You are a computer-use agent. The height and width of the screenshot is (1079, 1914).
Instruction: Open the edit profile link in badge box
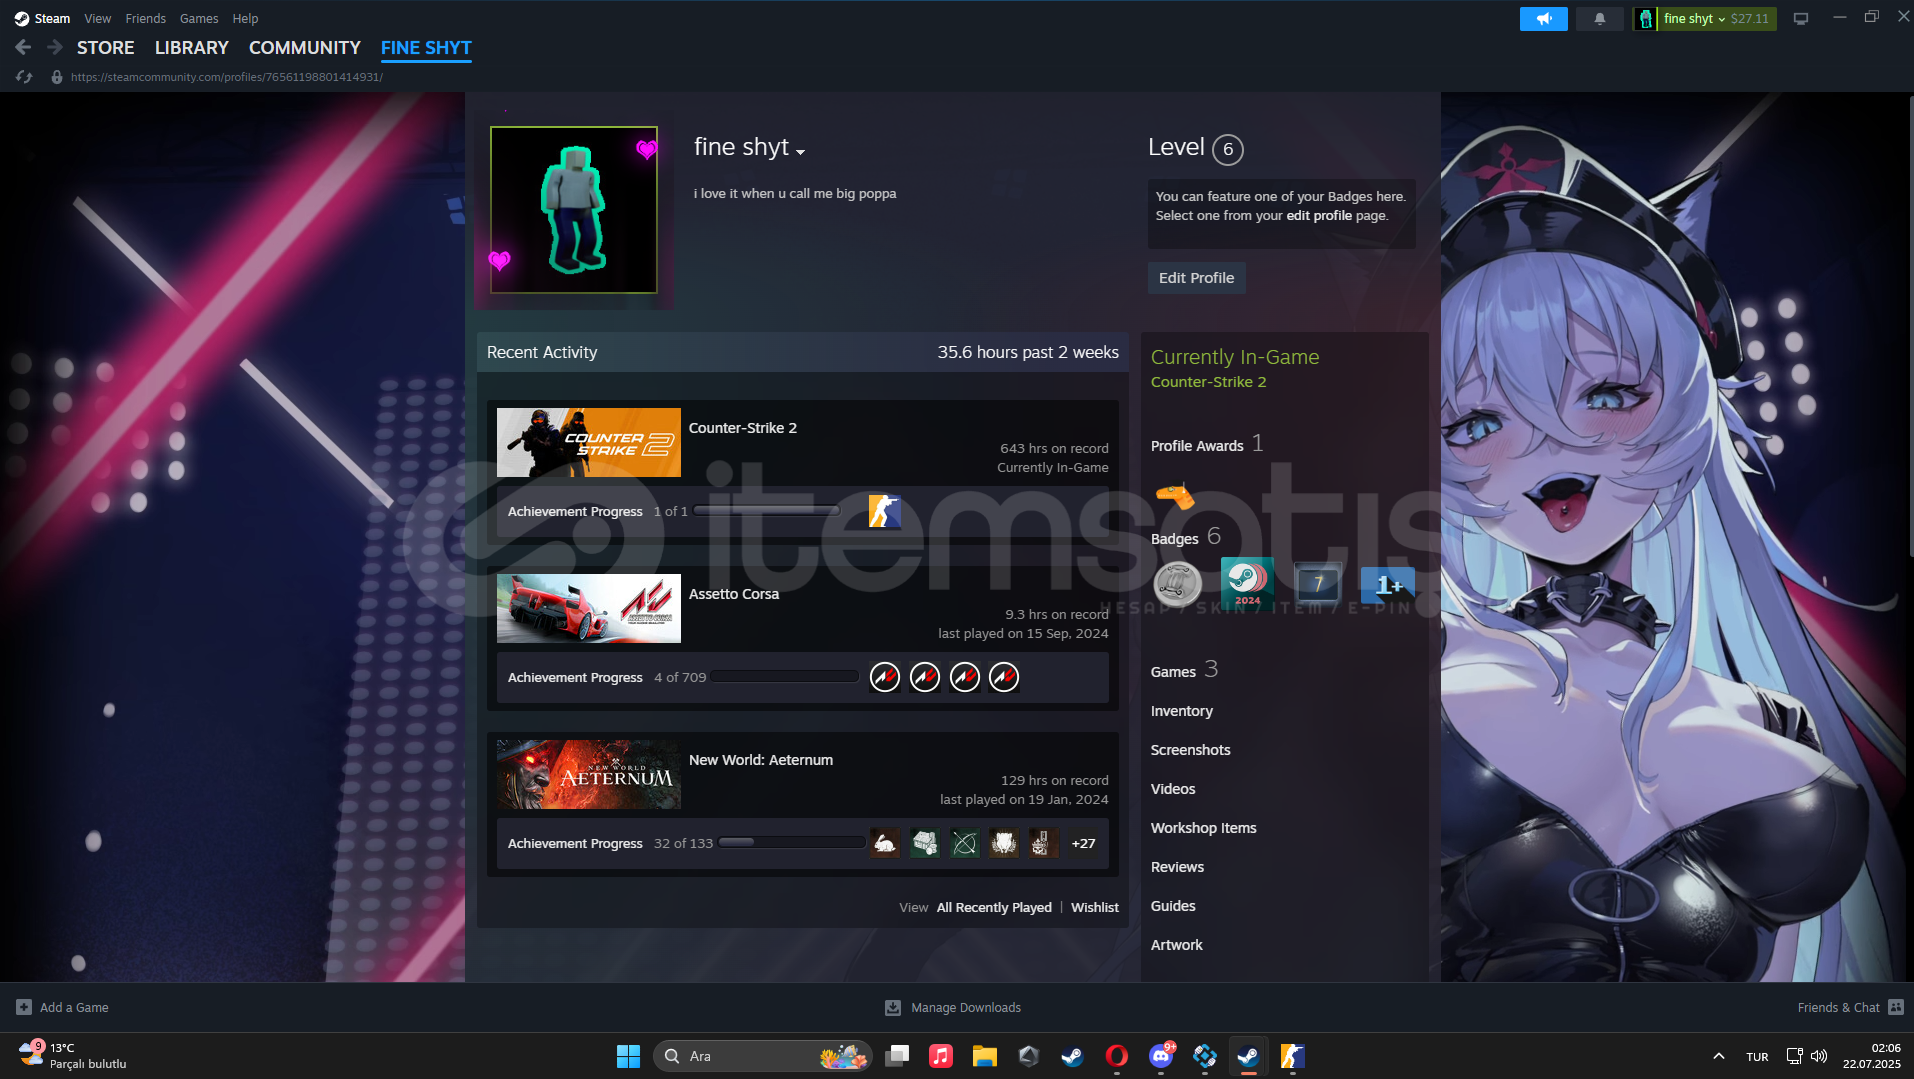pos(1318,215)
